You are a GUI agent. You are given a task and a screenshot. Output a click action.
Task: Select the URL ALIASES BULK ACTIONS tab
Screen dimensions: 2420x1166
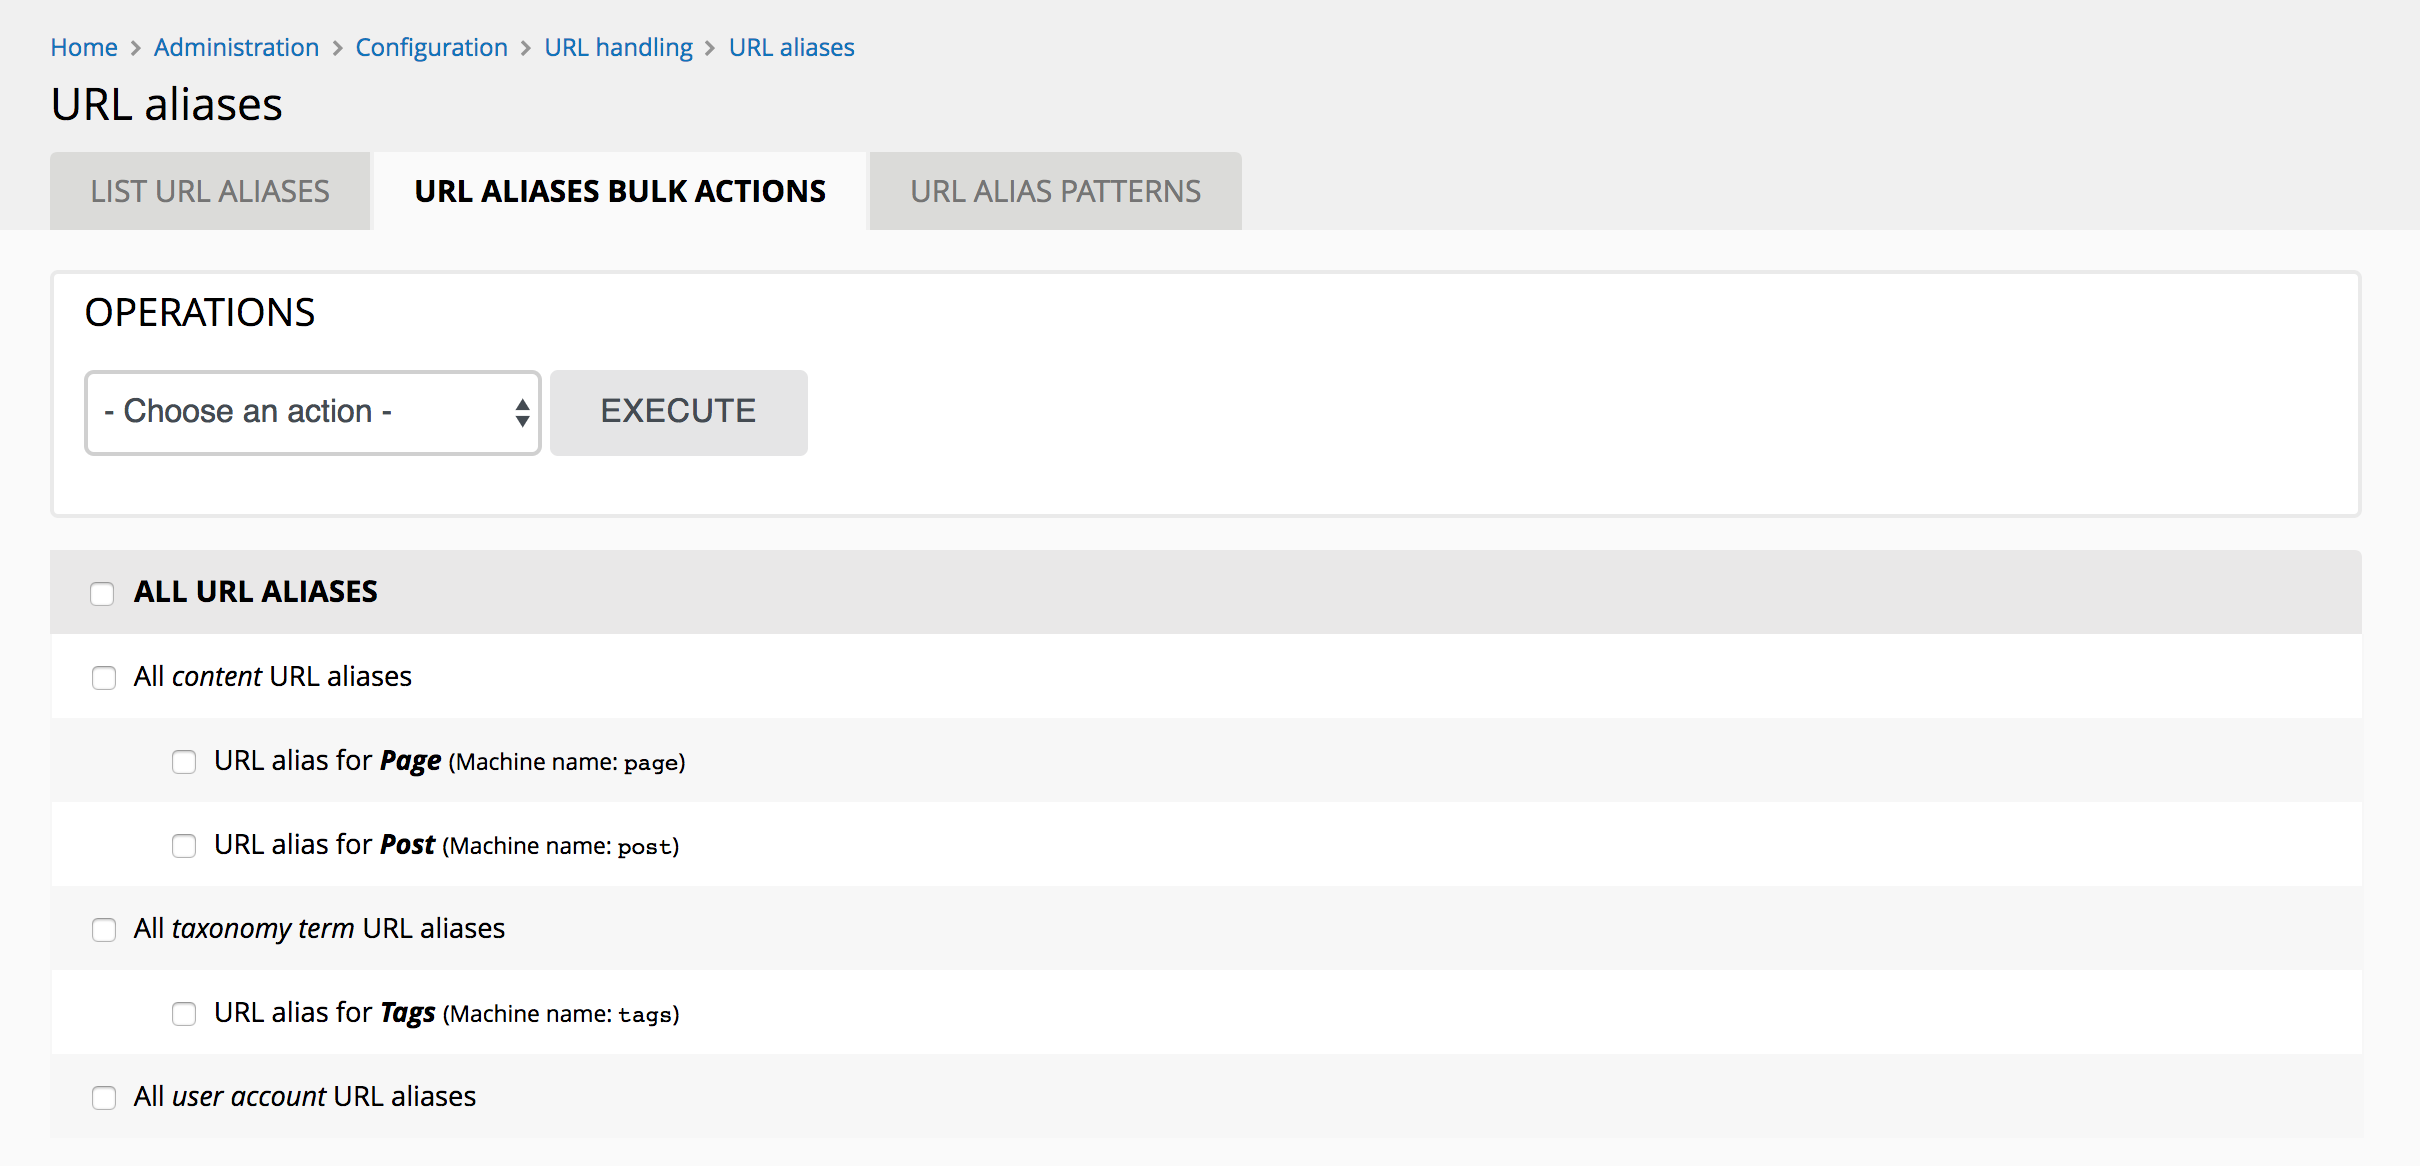pyautogui.click(x=620, y=190)
